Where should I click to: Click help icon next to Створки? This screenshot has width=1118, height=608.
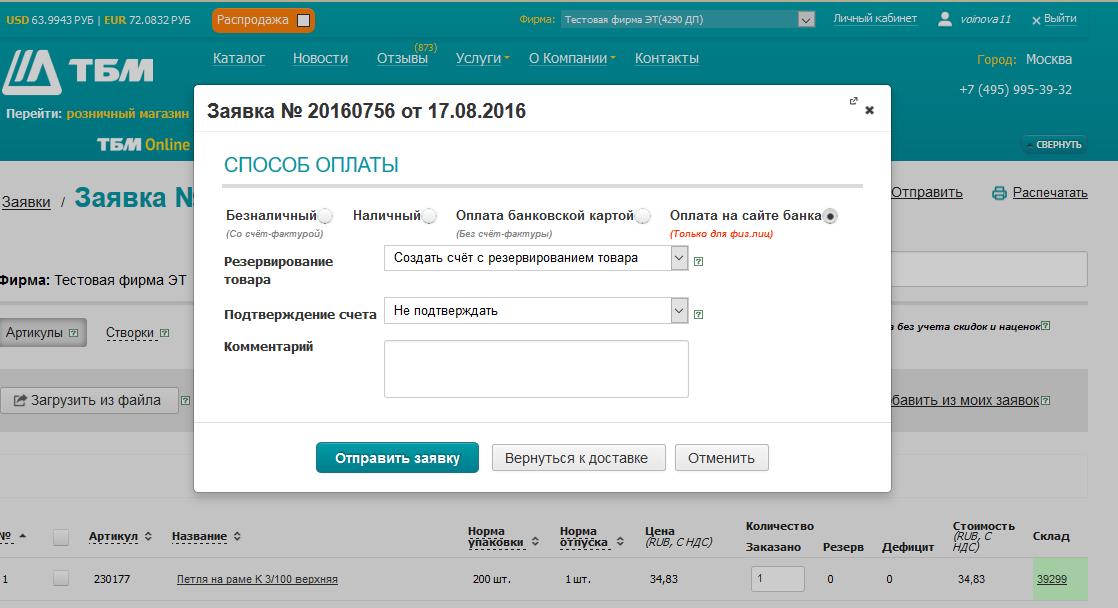pos(164,333)
